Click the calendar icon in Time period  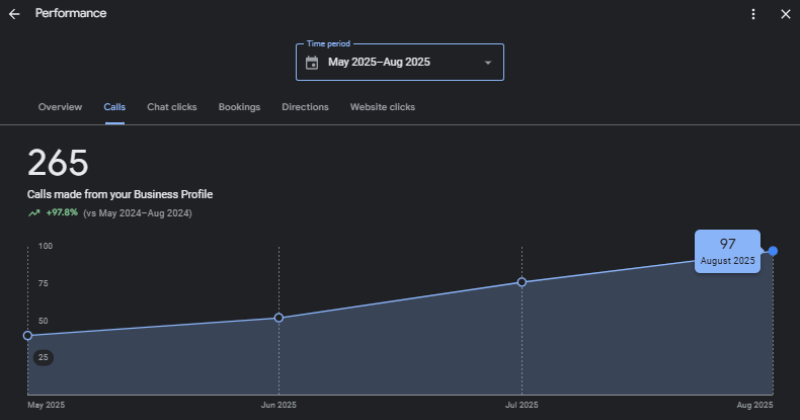pyautogui.click(x=312, y=63)
